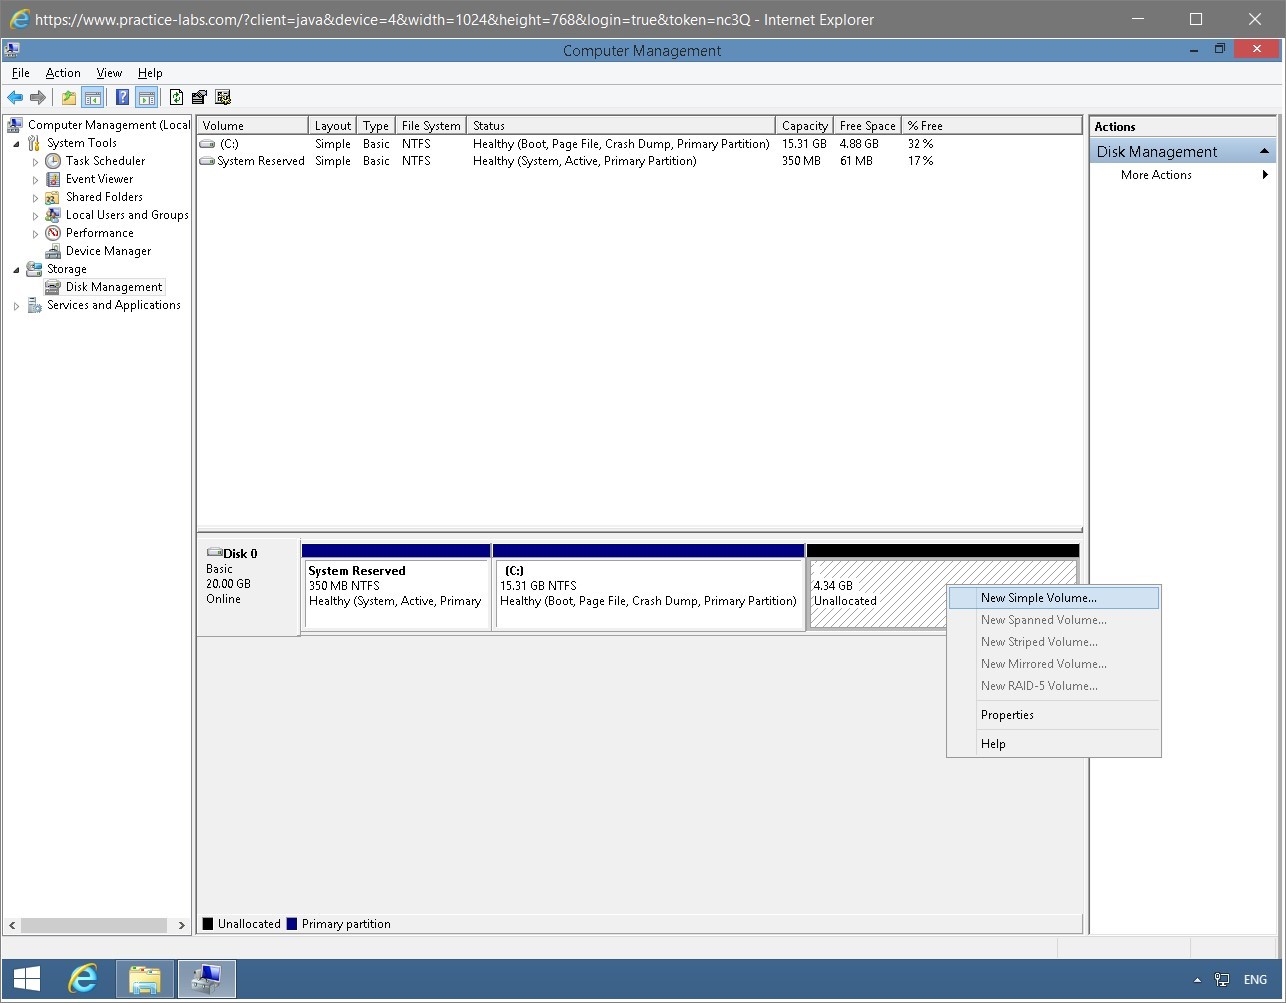The width and height of the screenshot is (1286, 1003).
Task: Toggle the Show/Hide action pane toolbar icon
Action: tap(146, 97)
